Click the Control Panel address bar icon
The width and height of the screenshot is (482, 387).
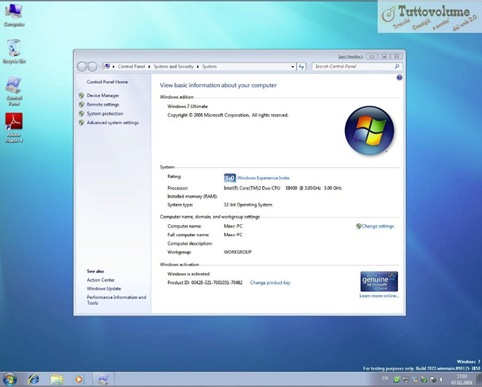pyautogui.click(x=107, y=66)
